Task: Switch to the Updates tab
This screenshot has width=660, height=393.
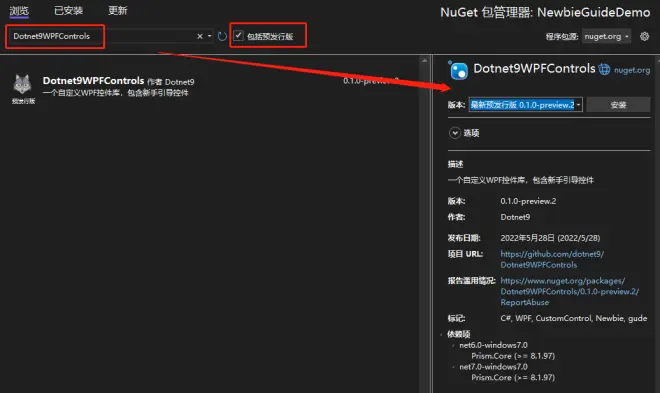Action: click(x=117, y=11)
